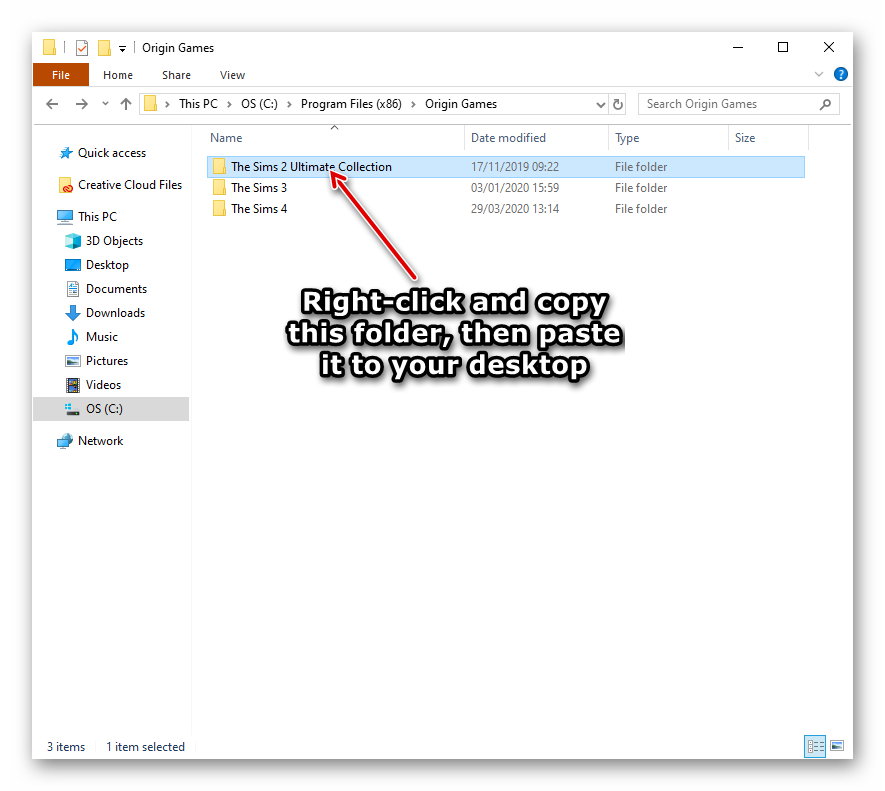Click the search magnifier icon
This screenshot has height=791, width=885.
point(825,104)
